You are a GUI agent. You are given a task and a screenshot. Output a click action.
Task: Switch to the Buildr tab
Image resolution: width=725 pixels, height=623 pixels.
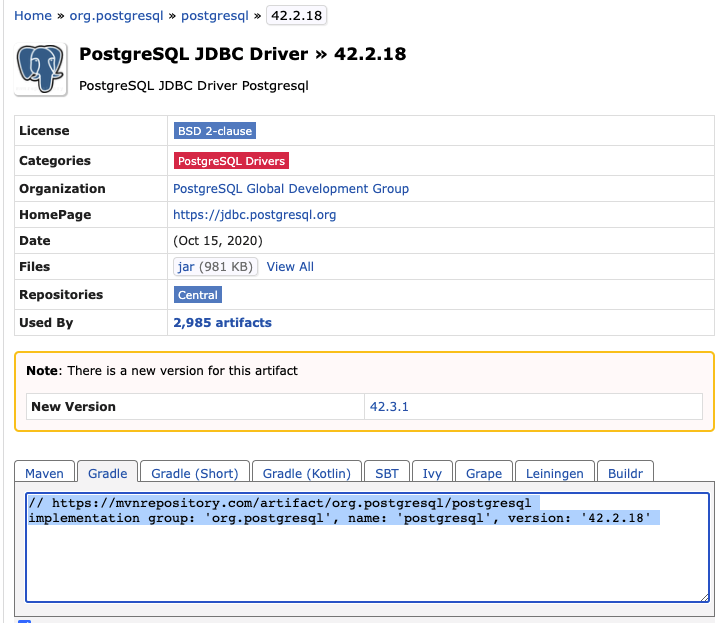(x=626, y=473)
